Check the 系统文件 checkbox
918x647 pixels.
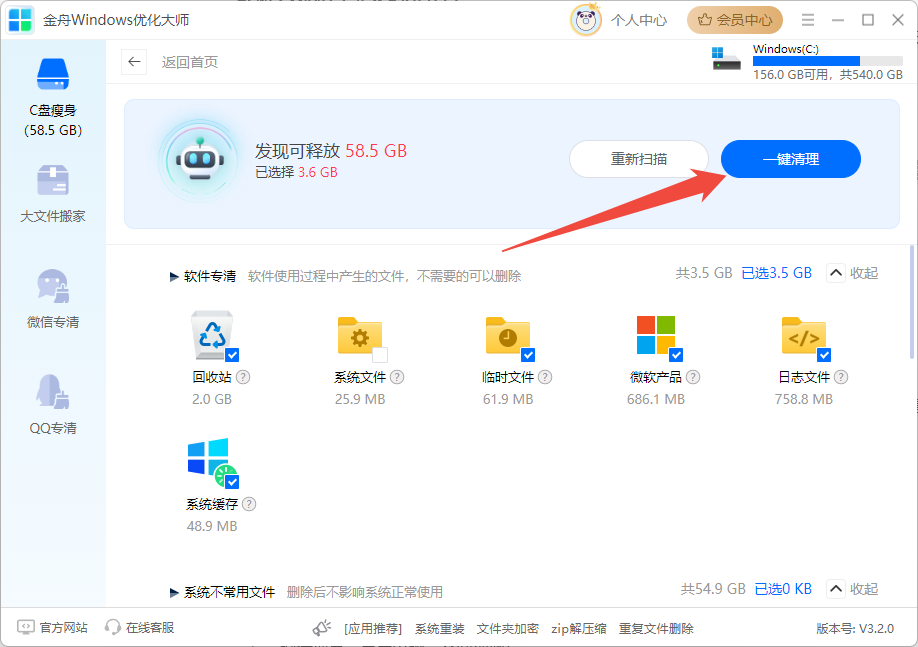click(380, 355)
